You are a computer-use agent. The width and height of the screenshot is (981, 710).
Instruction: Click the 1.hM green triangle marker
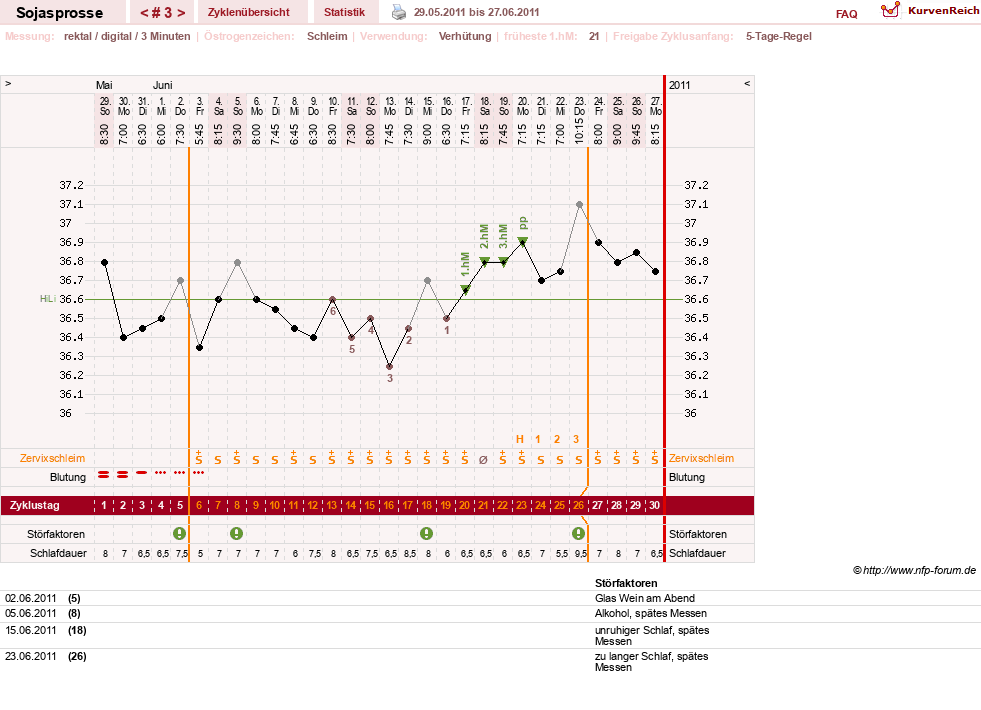click(x=465, y=289)
